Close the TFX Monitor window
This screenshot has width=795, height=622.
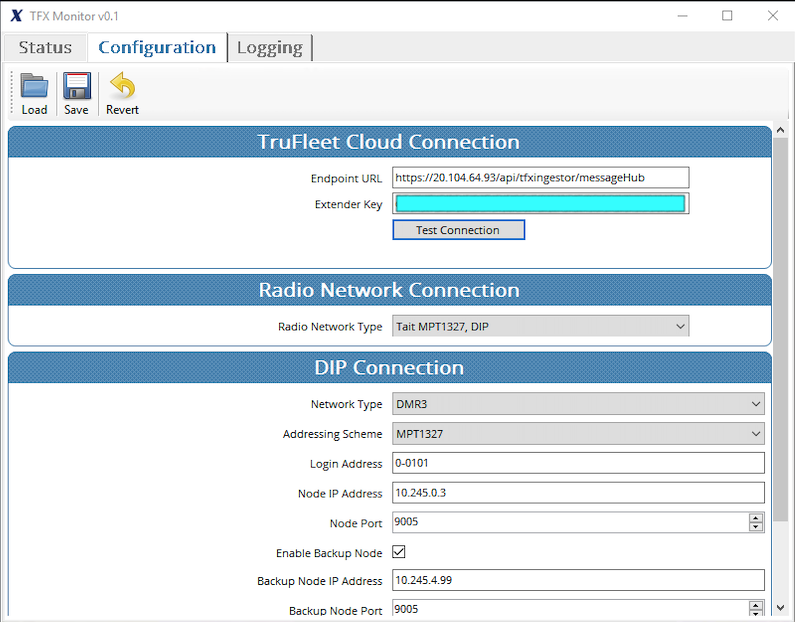pos(773,16)
